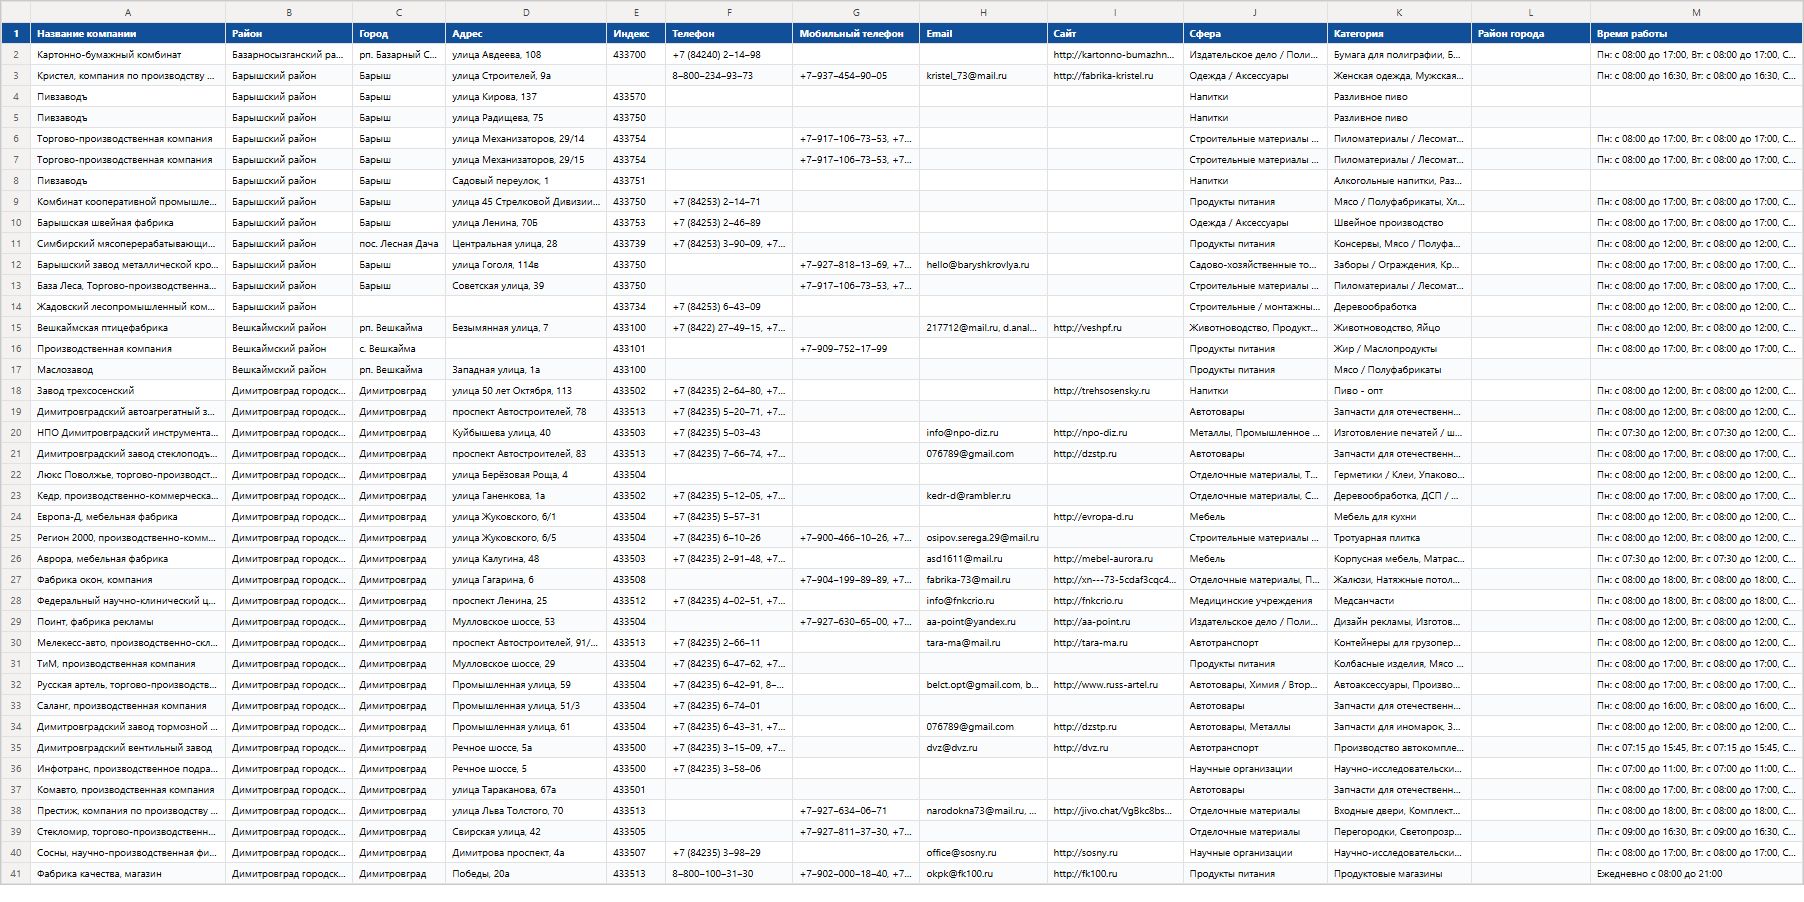Select the 'Барышская швейная фабрика' cell
This screenshot has width=1804, height=902.
pyautogui.click(x=128, y=223)
